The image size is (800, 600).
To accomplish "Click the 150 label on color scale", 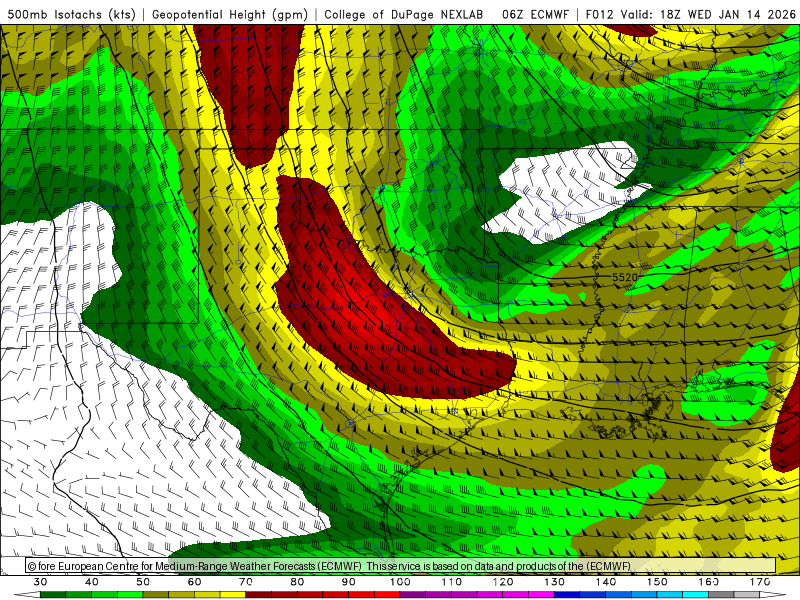I will 657,582.
